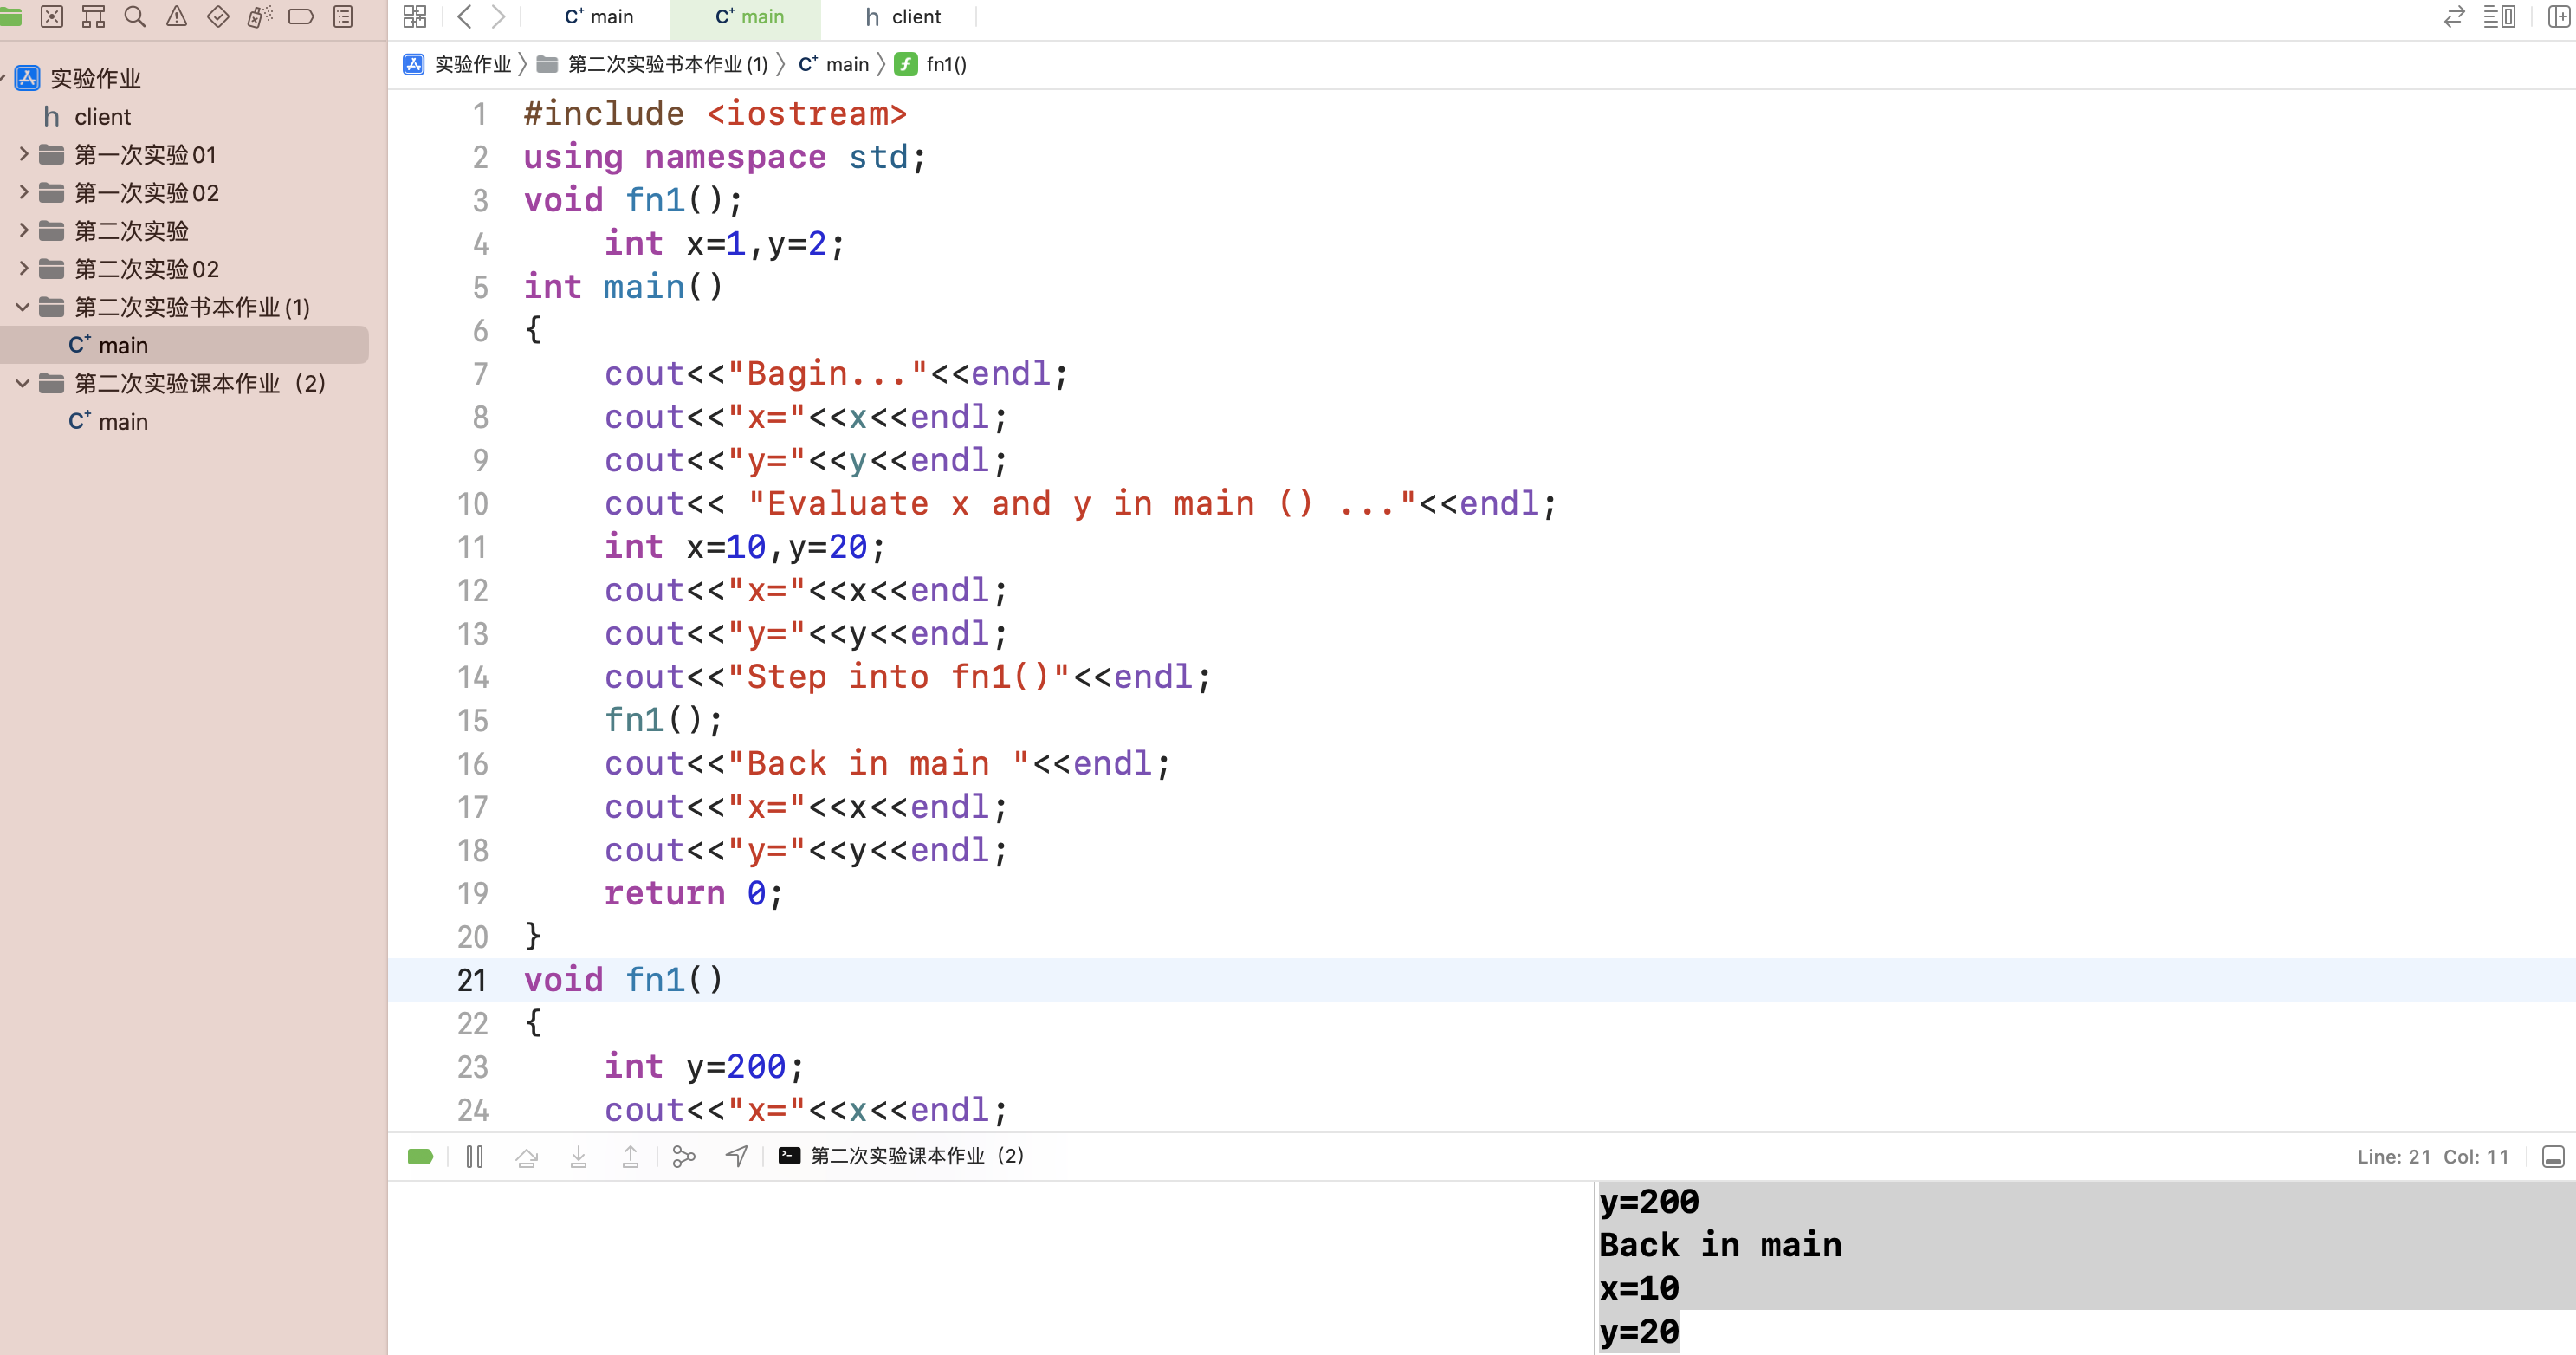
Task: Toggle the debug area visibility button
Action: [x=2553, y=1157]
